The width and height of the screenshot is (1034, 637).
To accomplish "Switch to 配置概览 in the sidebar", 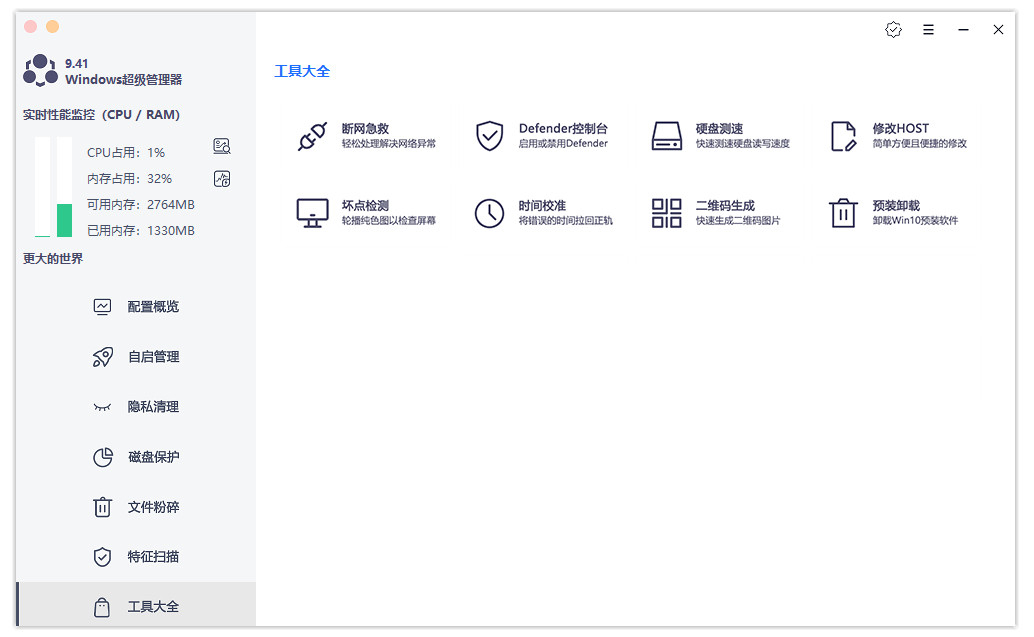I will [130, 307].
